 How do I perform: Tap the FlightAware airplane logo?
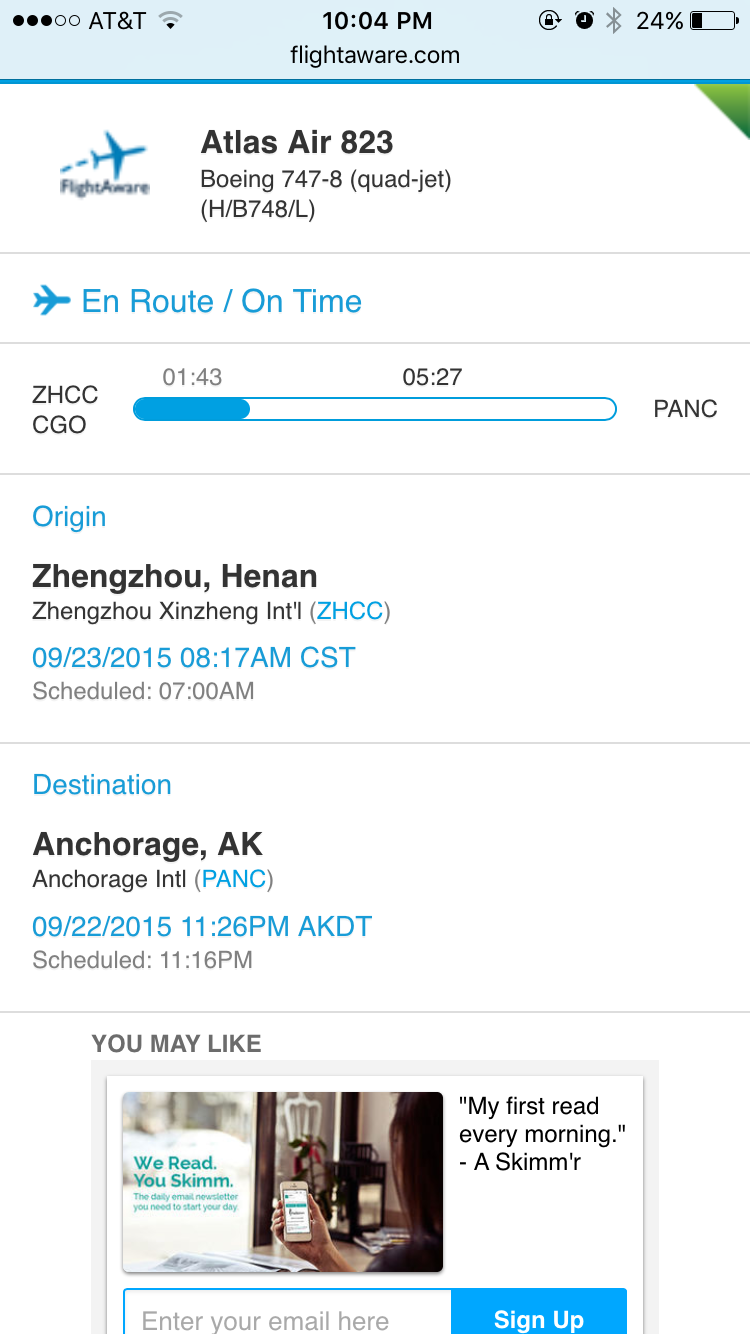pos(104,165)
